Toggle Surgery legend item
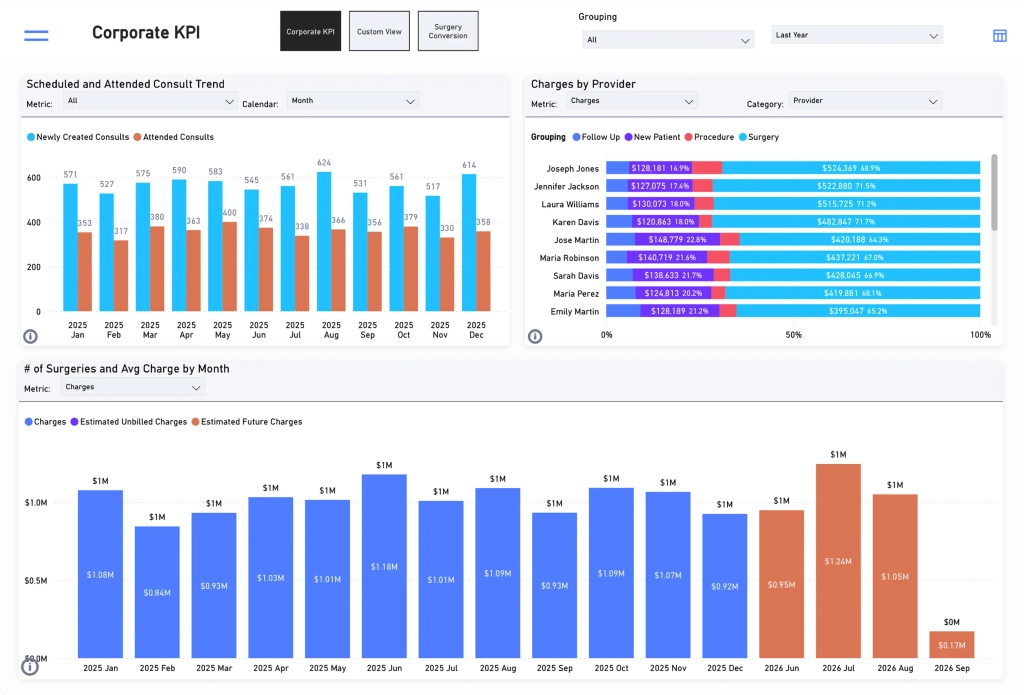1024x695 pixels. coord(759,137)
